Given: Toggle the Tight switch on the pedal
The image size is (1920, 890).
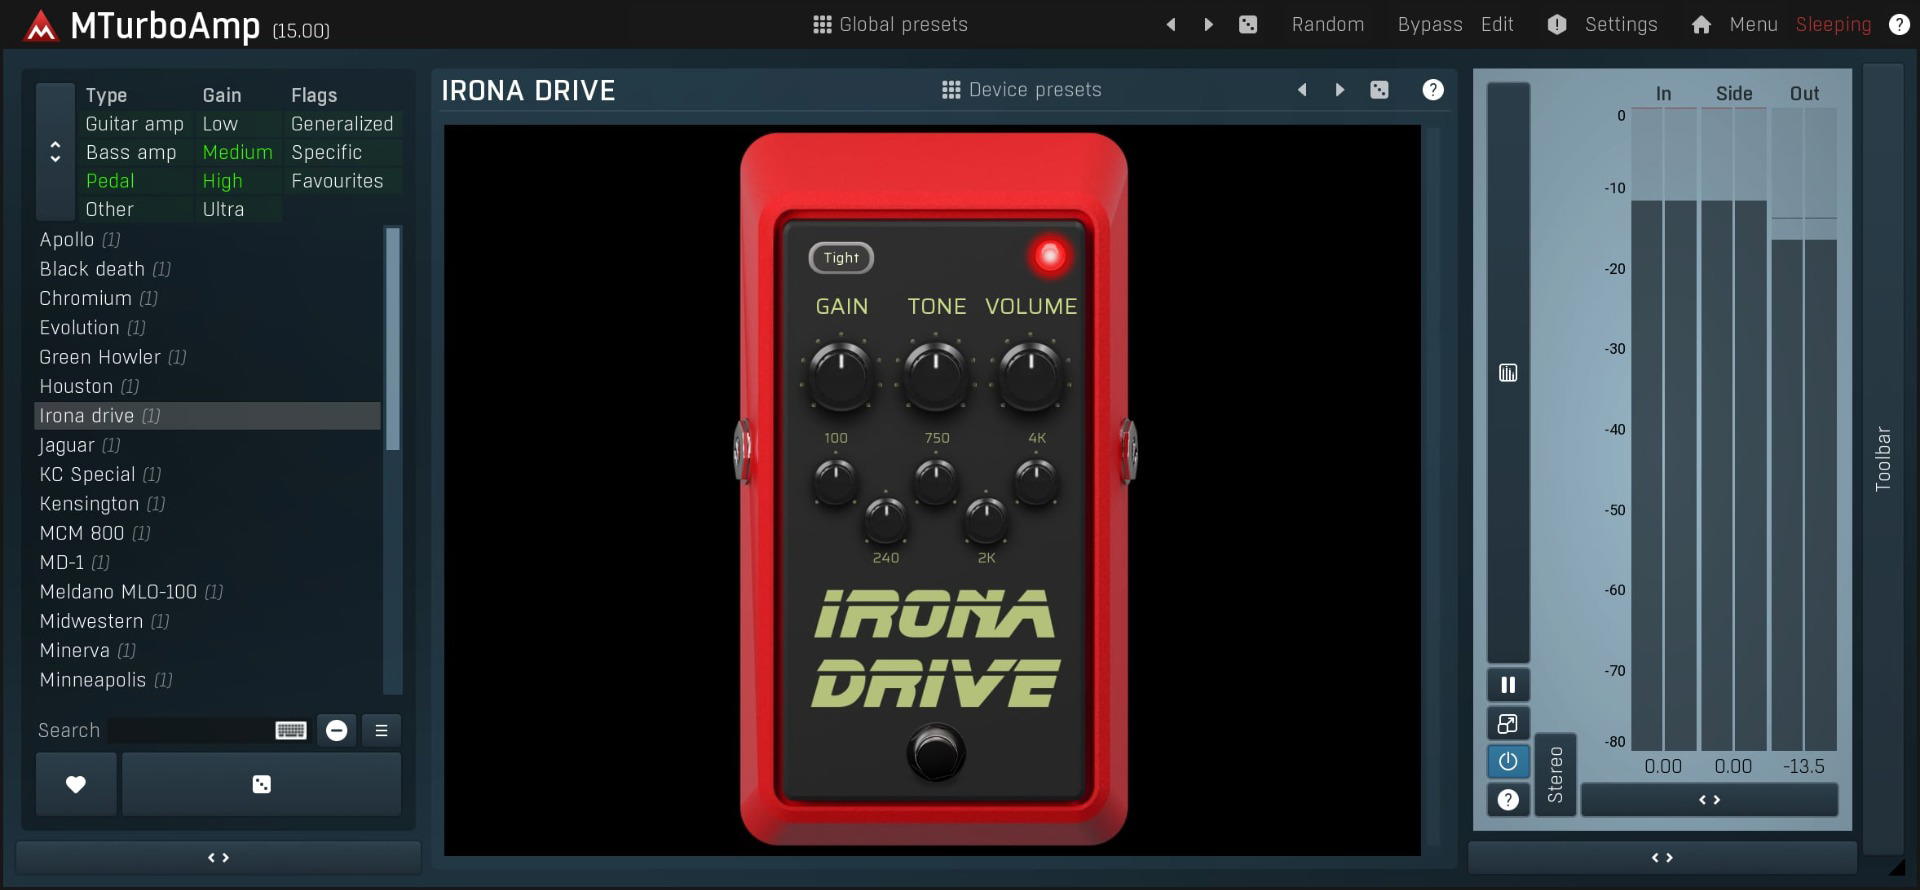Looking at the screenshot, I should 841,258.
